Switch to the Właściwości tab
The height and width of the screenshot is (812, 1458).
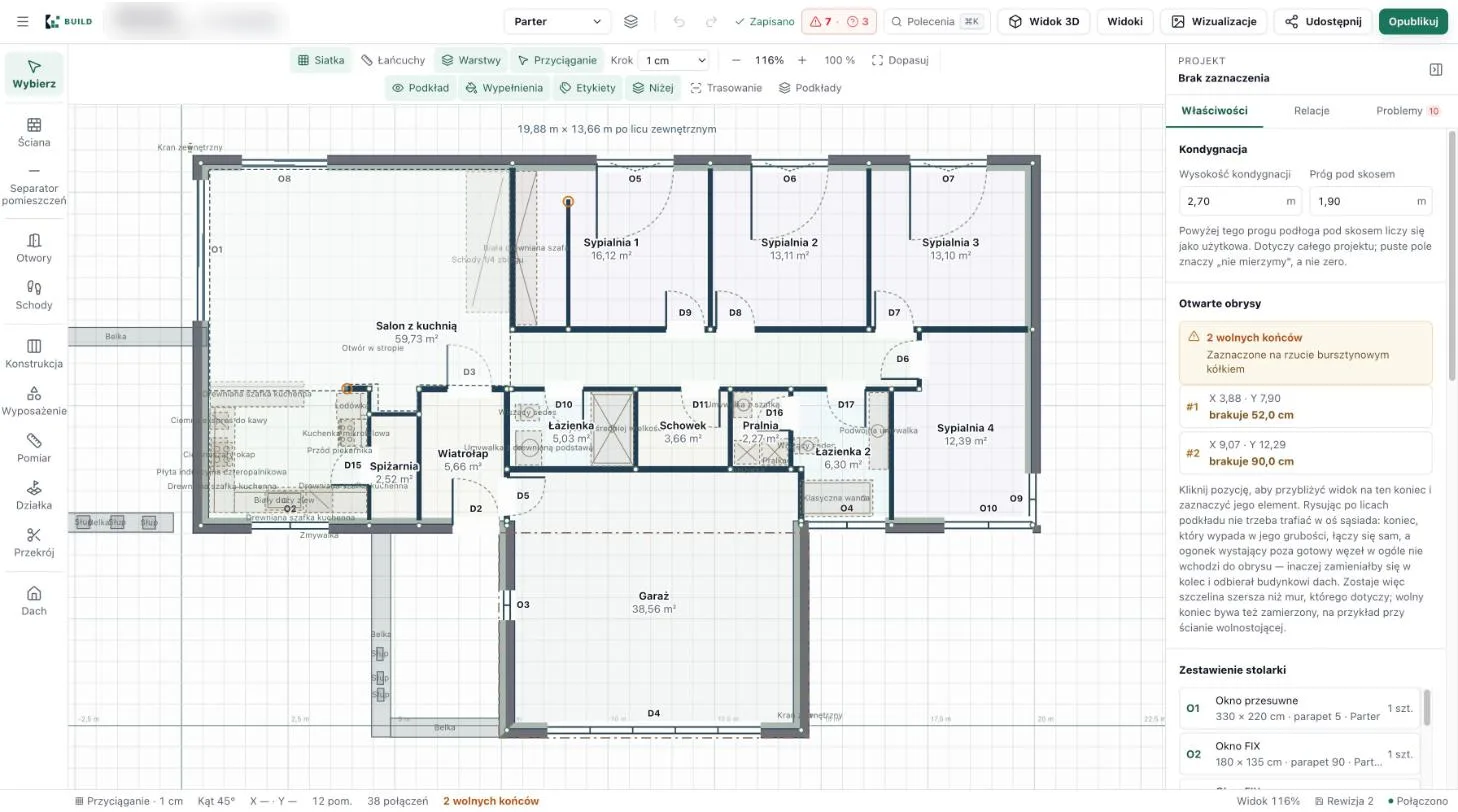coord(1214,111)
